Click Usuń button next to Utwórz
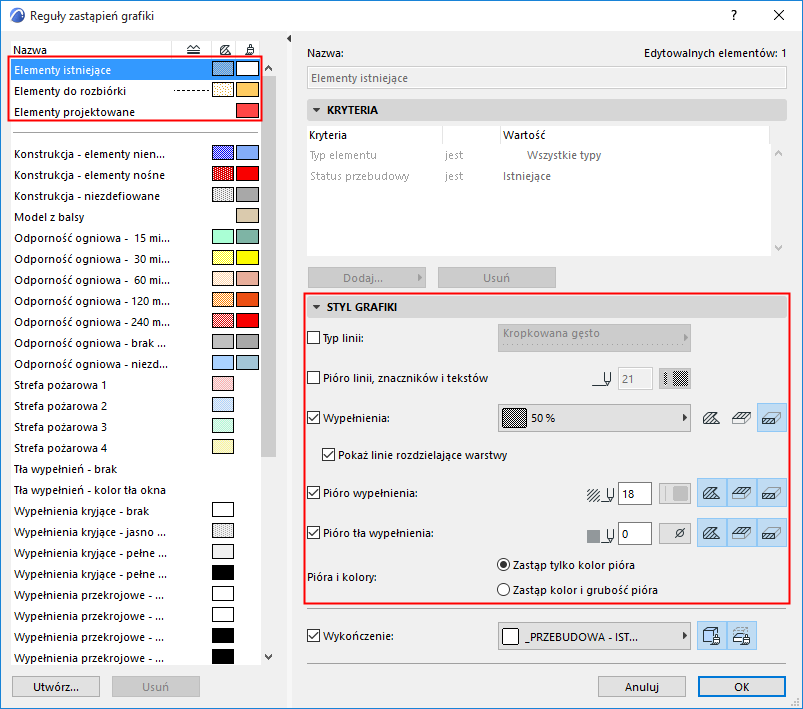 coord(156,686)
